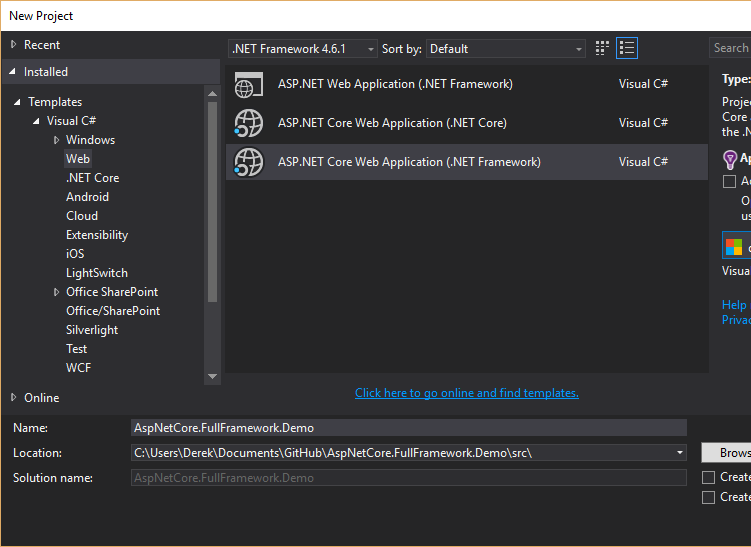The height and width of the screenshot is (547, 751).
Task: Select the Web template category
Action: (78, 159)
